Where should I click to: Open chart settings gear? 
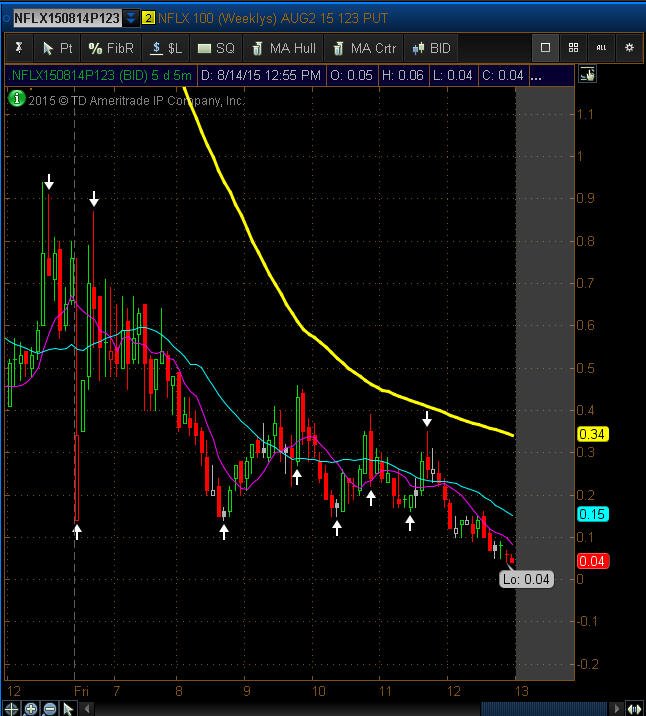click(x=629, y=47)
